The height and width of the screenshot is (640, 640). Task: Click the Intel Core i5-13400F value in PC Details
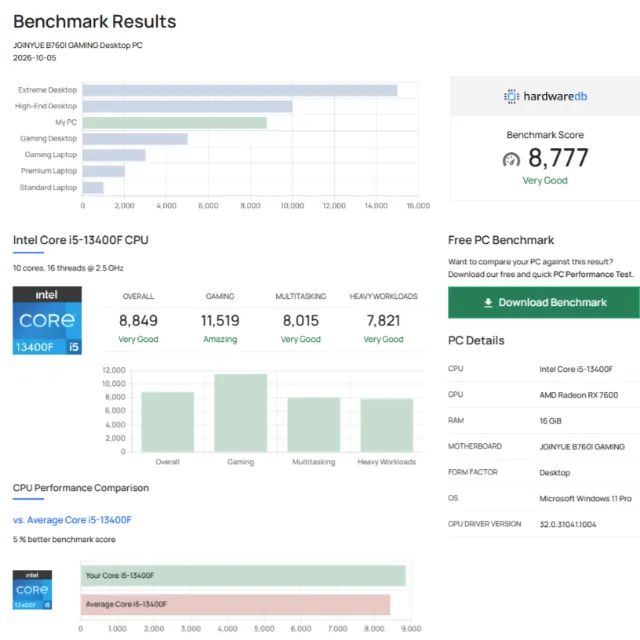(x=576, y=369)
